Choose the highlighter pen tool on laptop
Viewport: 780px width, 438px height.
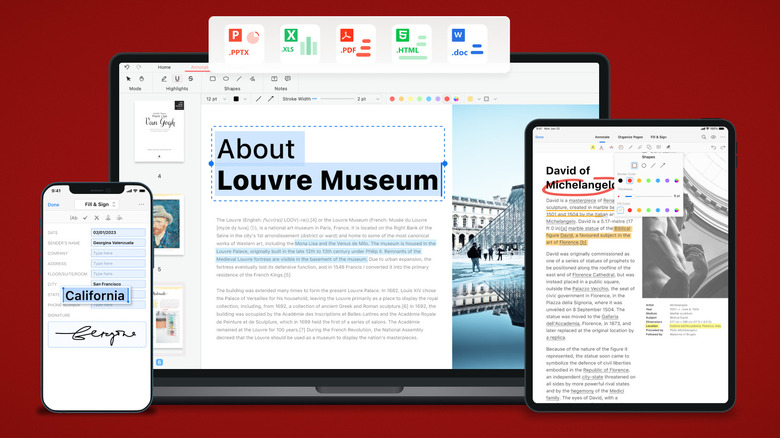(x=164, y=79)
